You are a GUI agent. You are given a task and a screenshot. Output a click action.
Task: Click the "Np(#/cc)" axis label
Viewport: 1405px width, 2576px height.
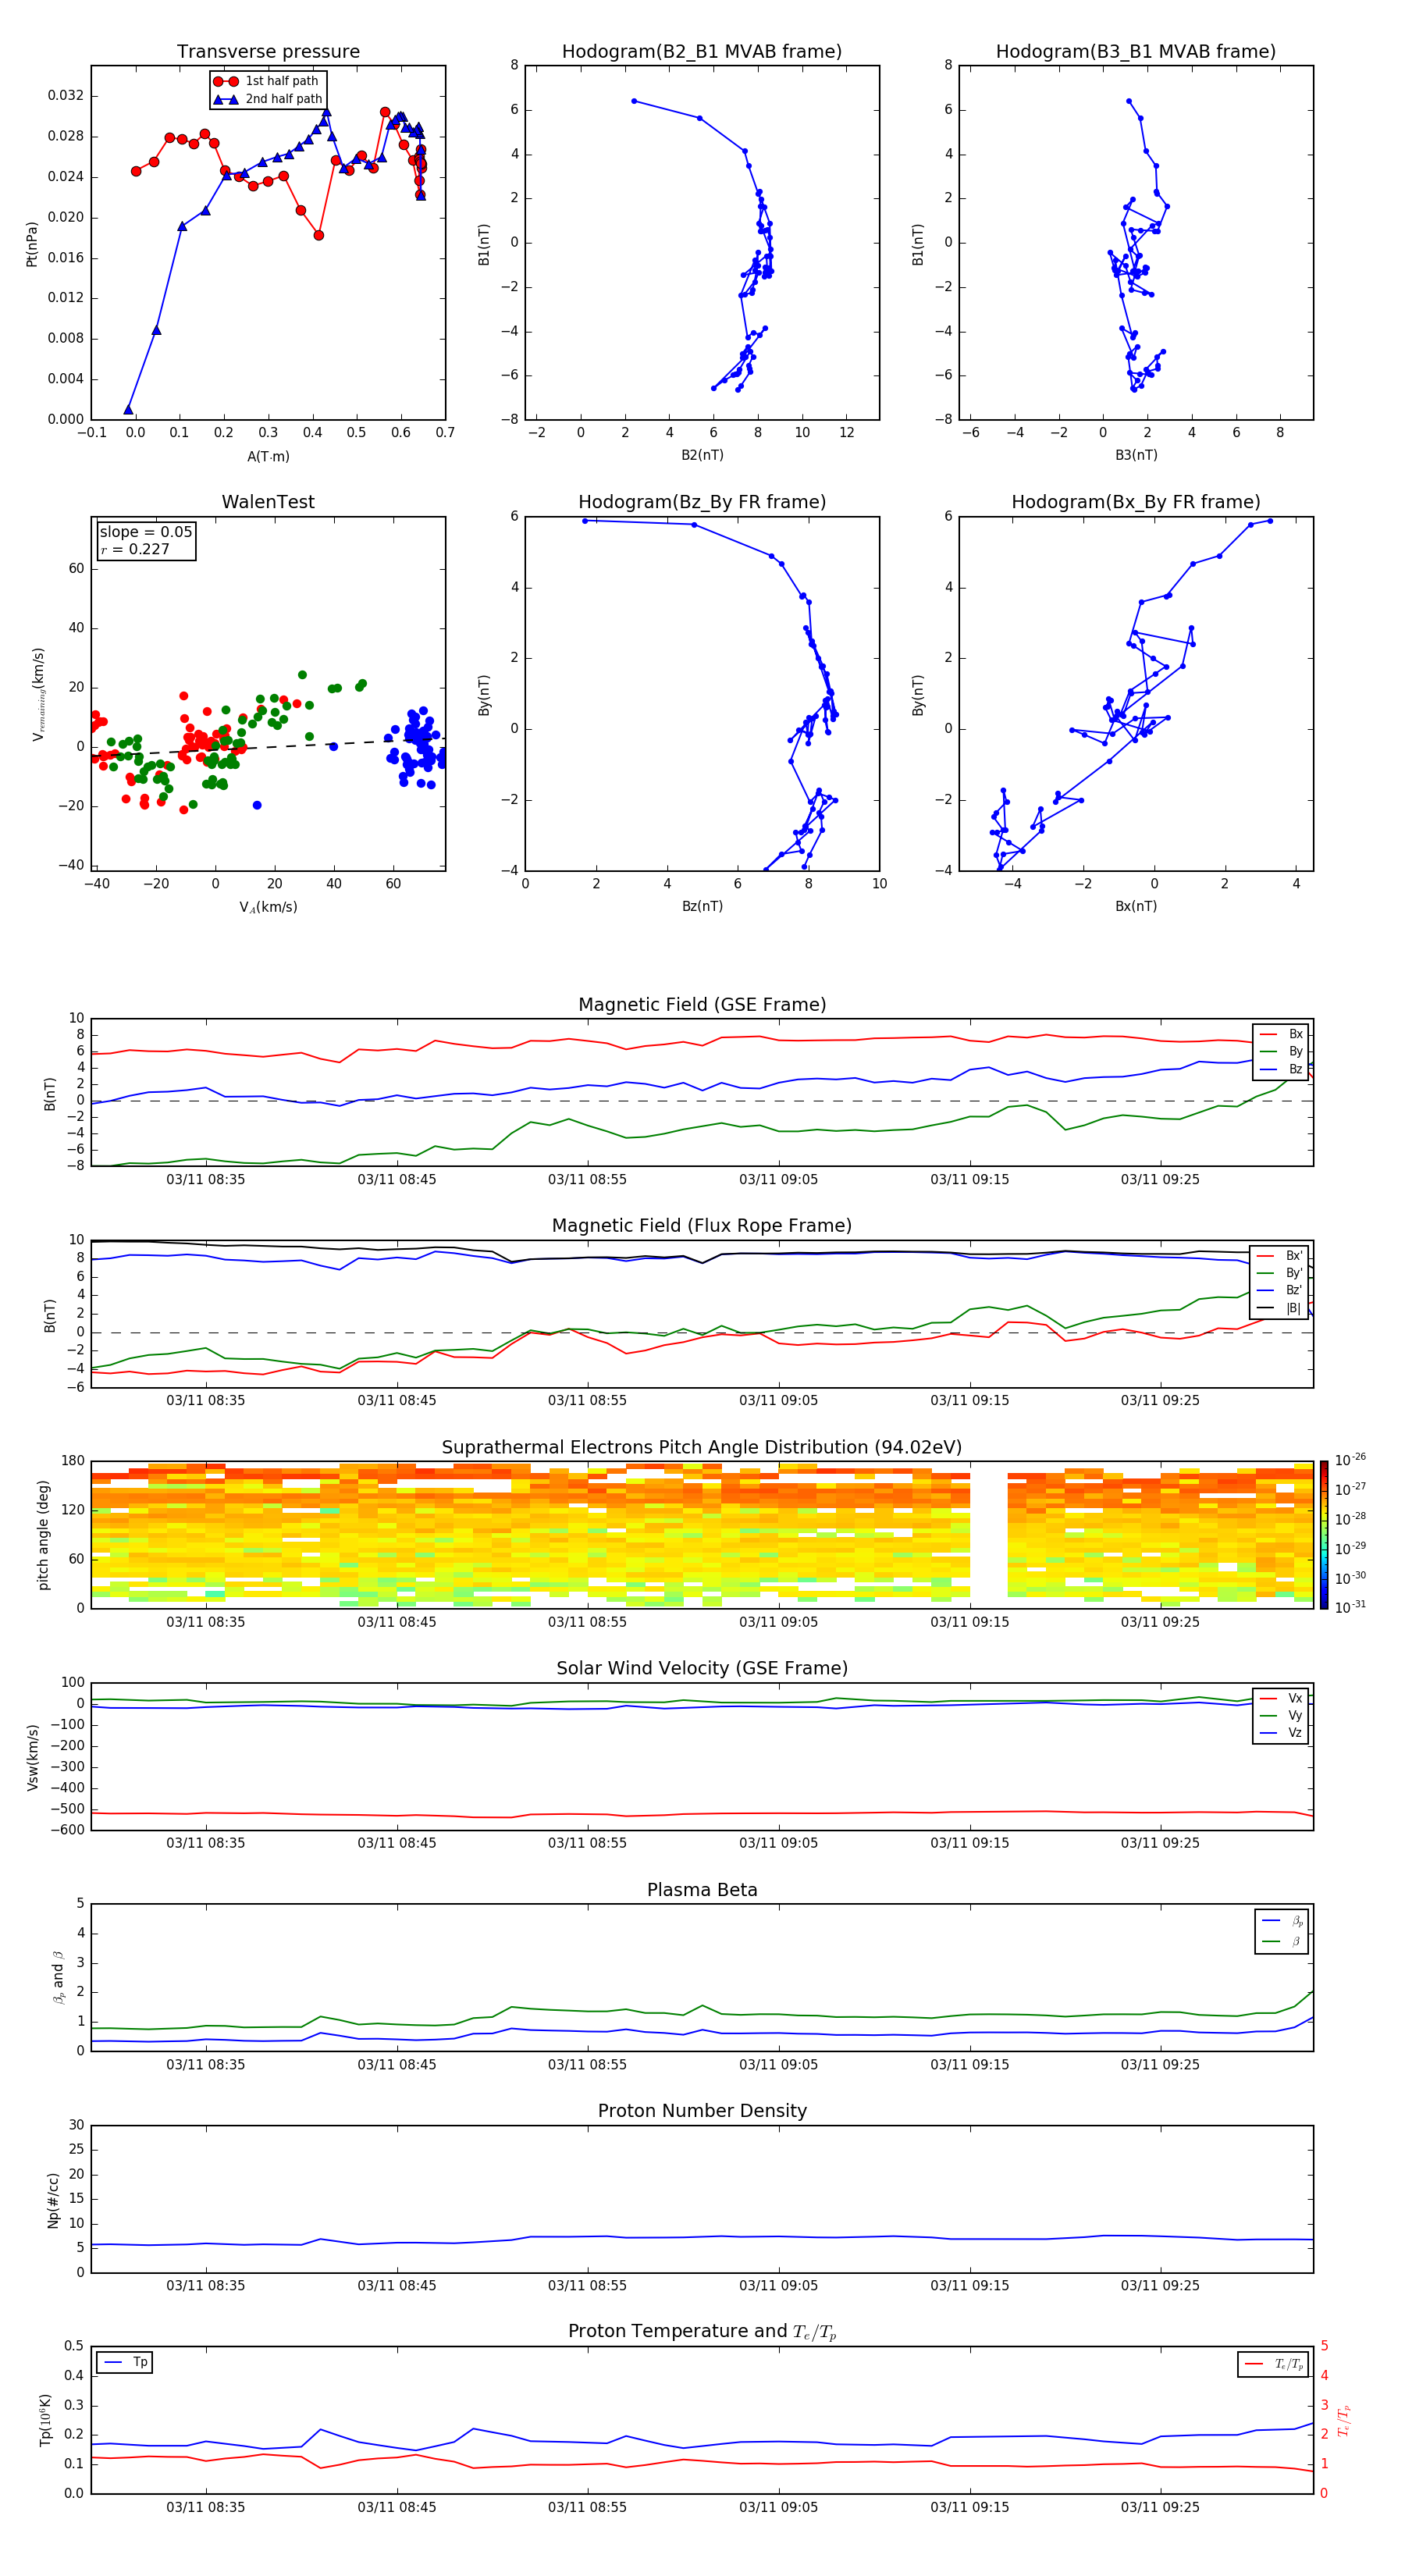click(53, 2200)
